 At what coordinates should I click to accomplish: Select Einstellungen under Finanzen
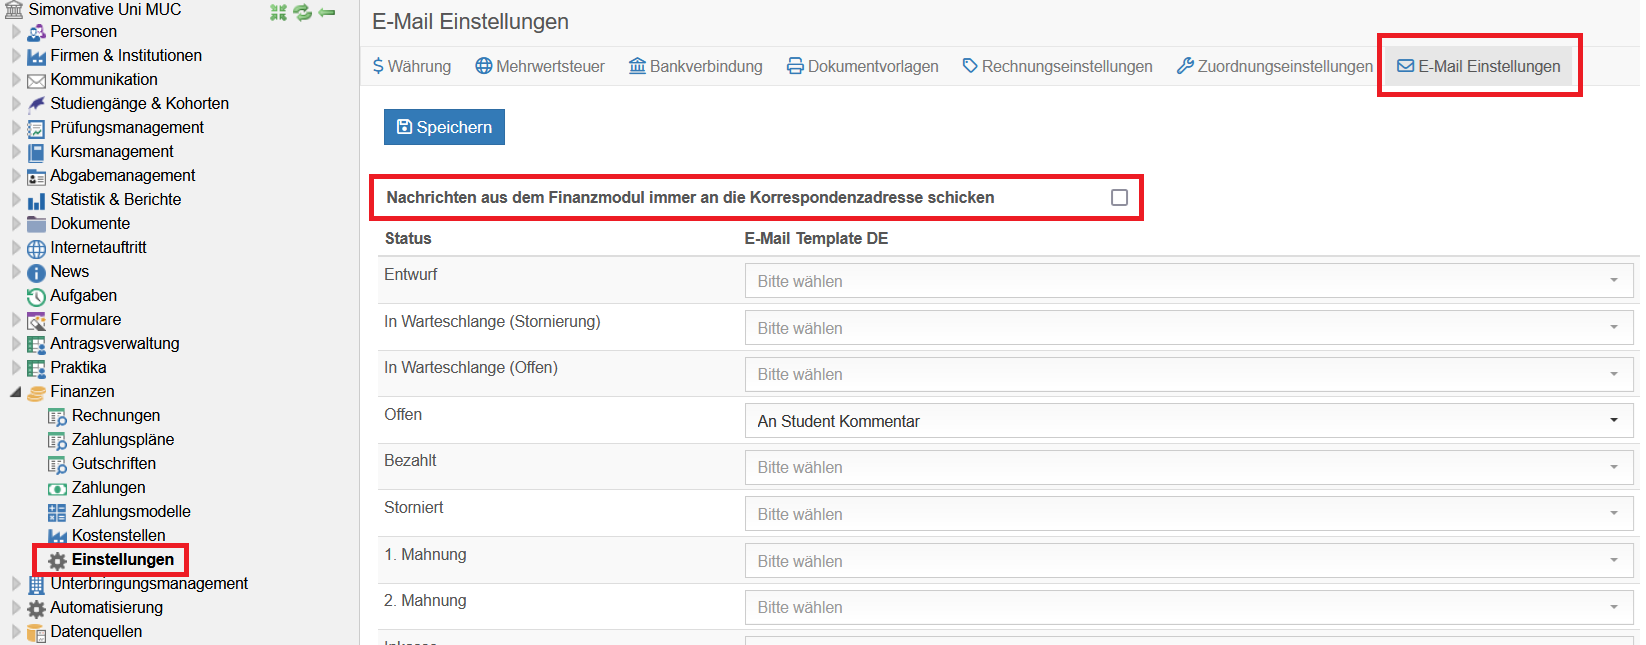click(123, 560)
